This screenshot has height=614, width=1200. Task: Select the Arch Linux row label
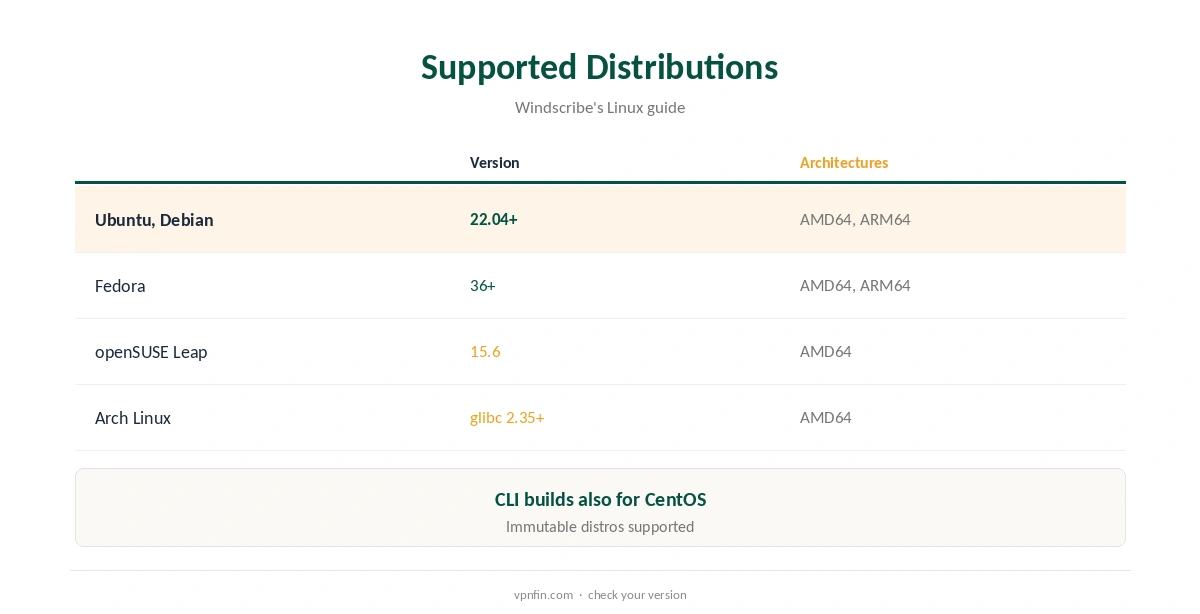click(133, 418)
